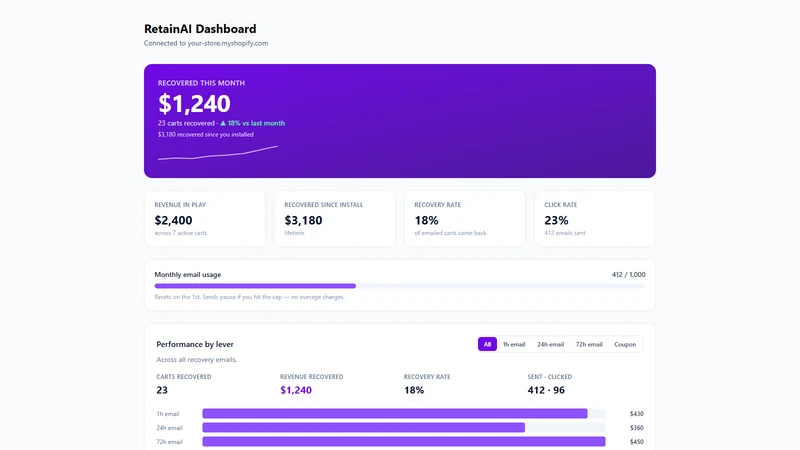Click 'Across all recovery emails.' subtitle
The image size is (800, 450).
196,360
